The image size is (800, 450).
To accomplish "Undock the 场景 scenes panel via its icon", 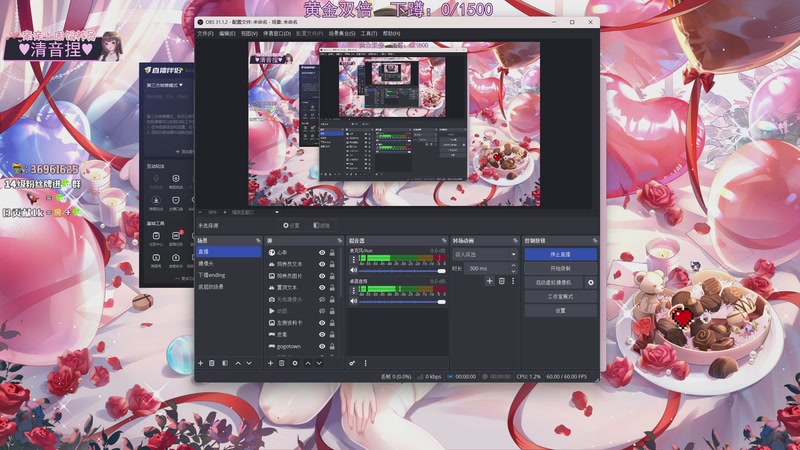I will (258, 240).
